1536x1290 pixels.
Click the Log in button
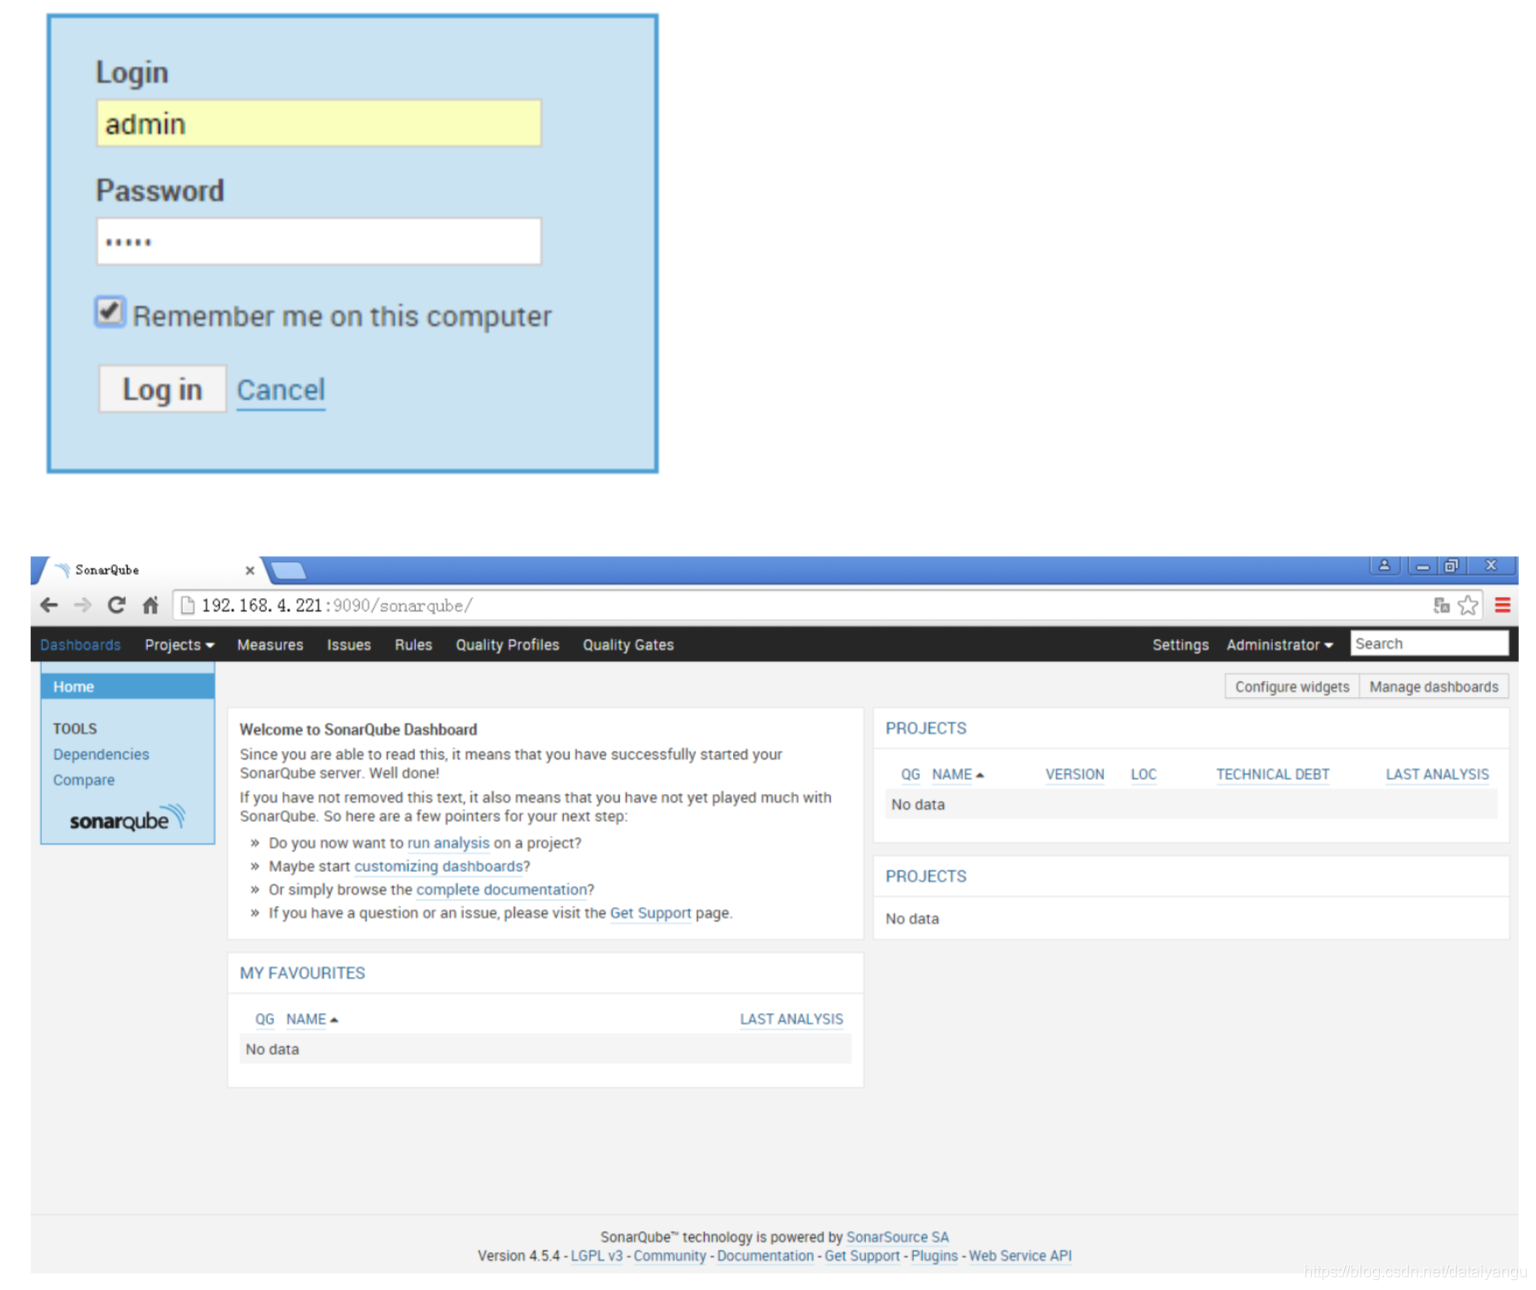(162, 389)
